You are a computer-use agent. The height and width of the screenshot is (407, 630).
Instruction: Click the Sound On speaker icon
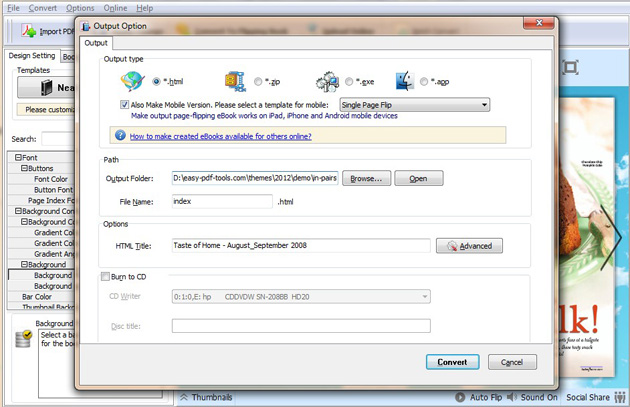pos(512,397)
